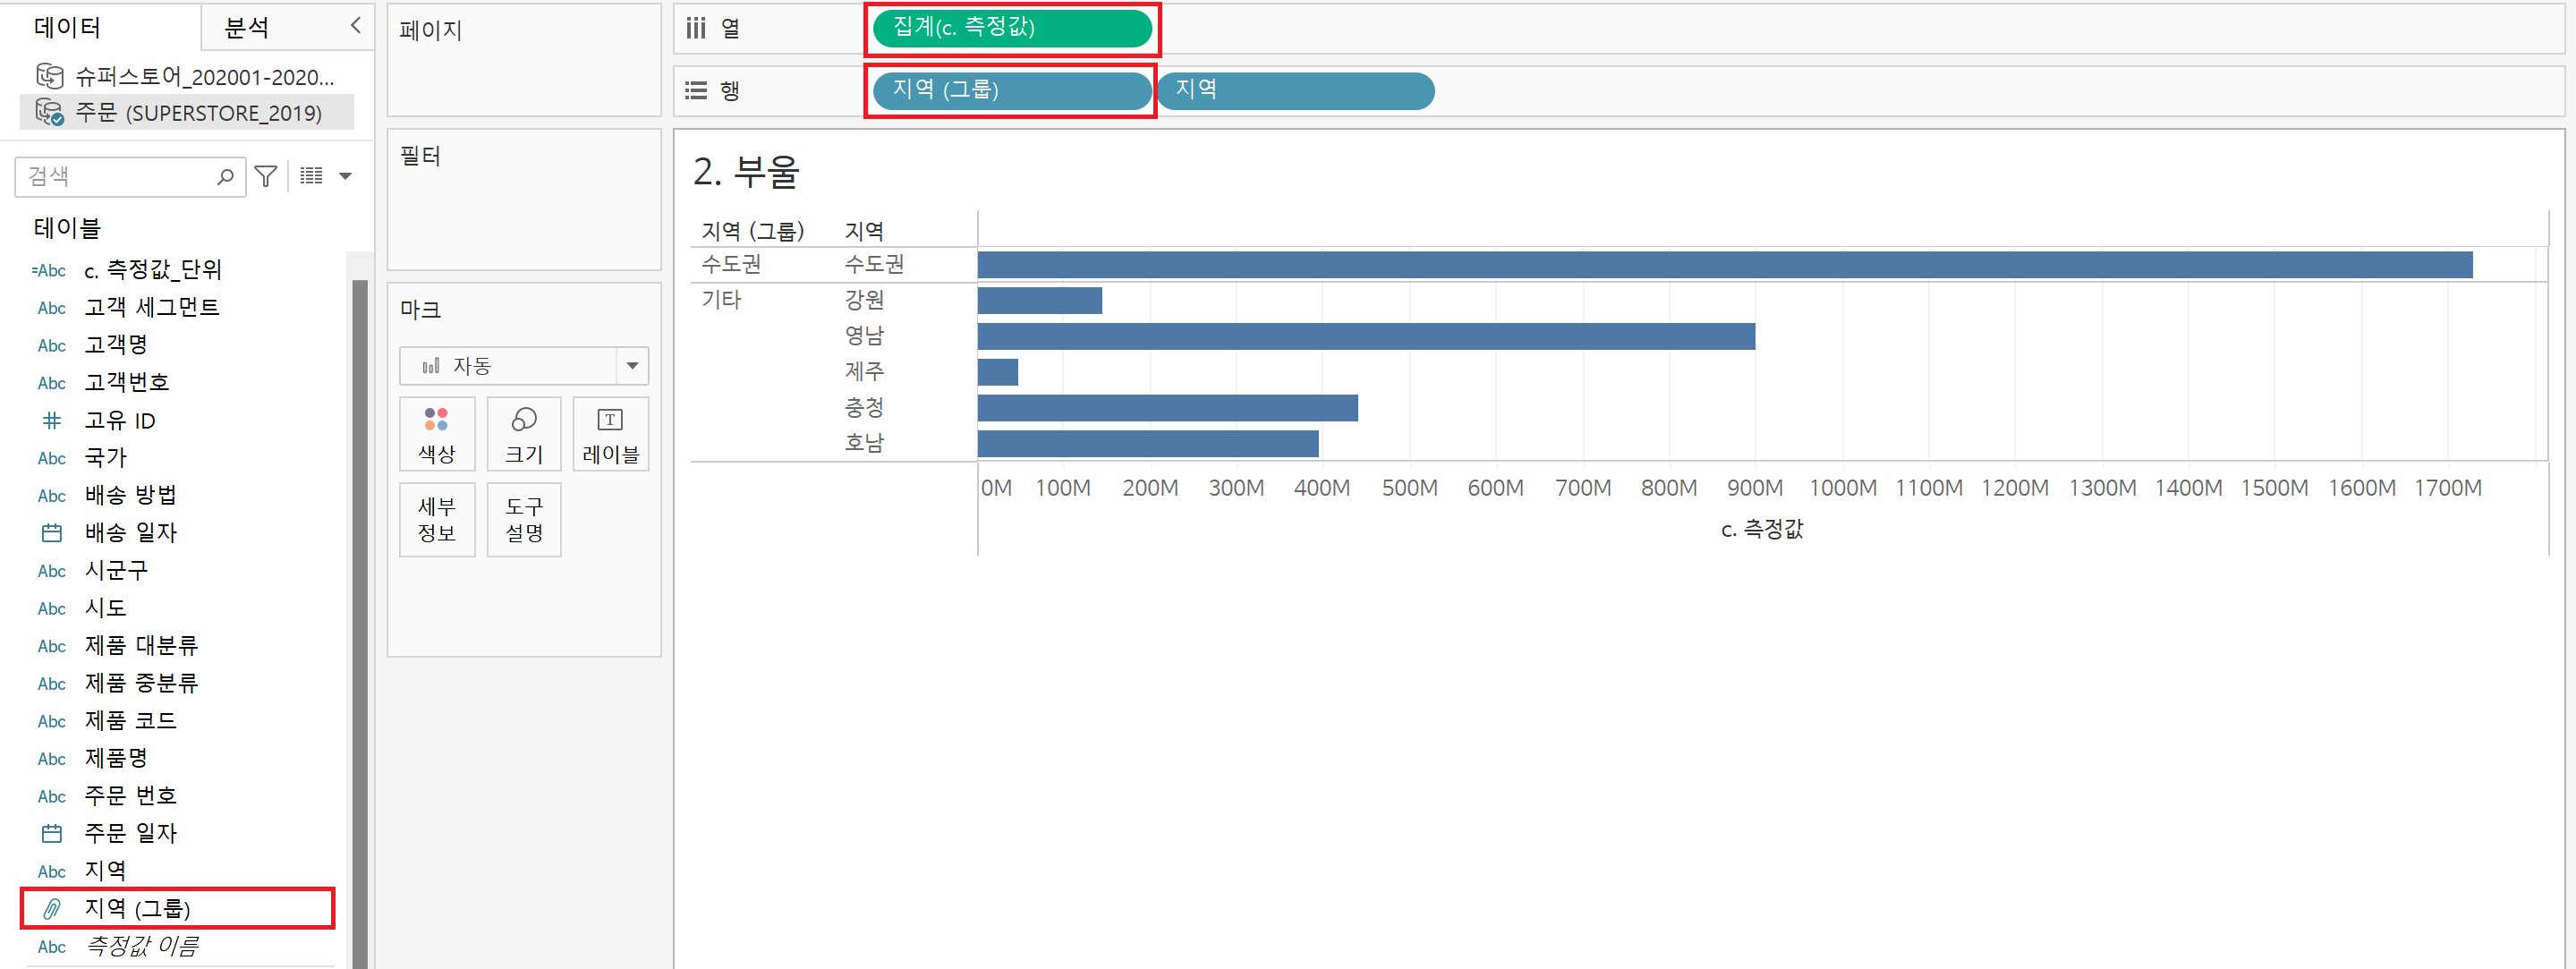Viewport: 2576px width, 969px height.
Task: Select data source 주문 (SUPERSTORE_2019)
Action: point(198,113)
